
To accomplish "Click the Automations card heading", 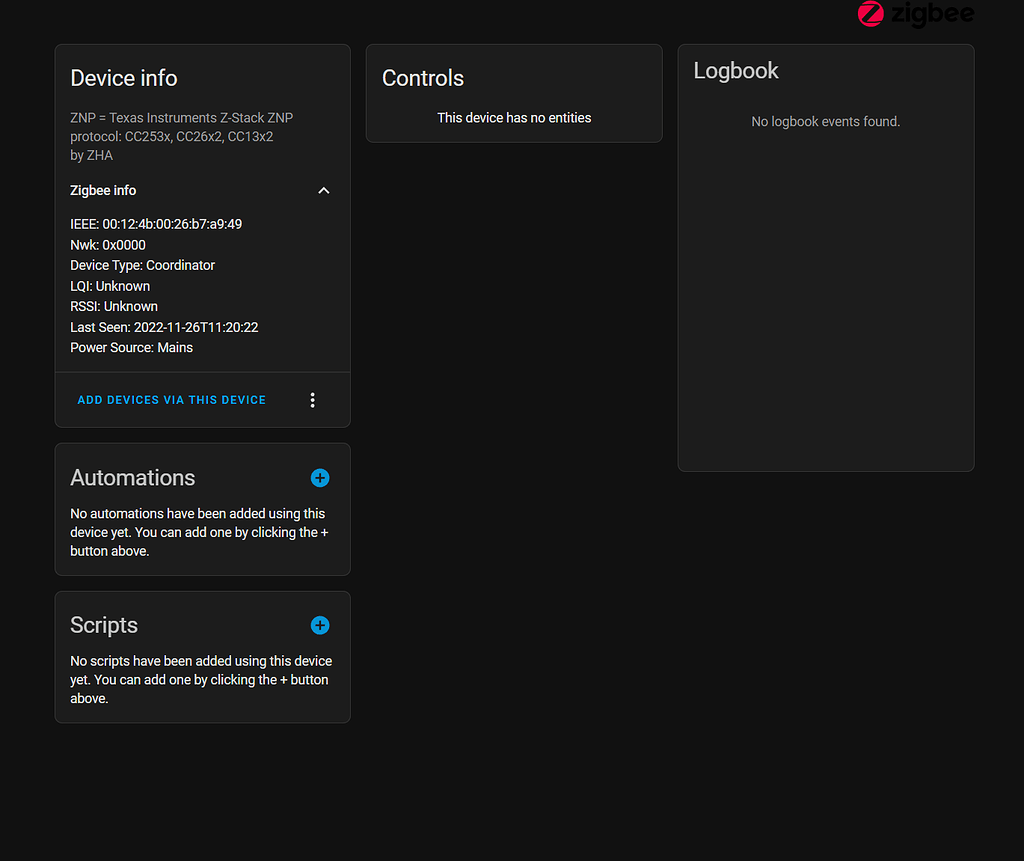I will pyautogui.click(x=133, y=478).
